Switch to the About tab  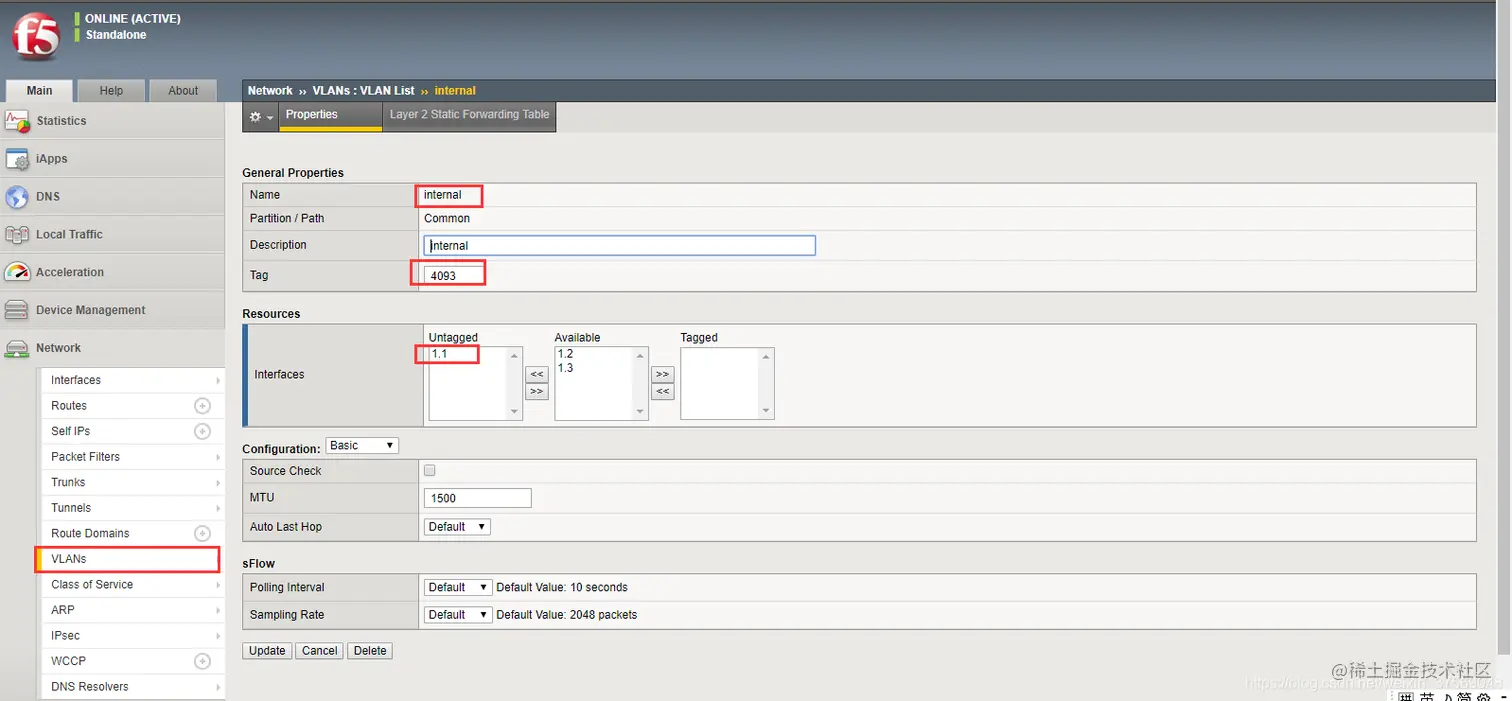[183, 91]
